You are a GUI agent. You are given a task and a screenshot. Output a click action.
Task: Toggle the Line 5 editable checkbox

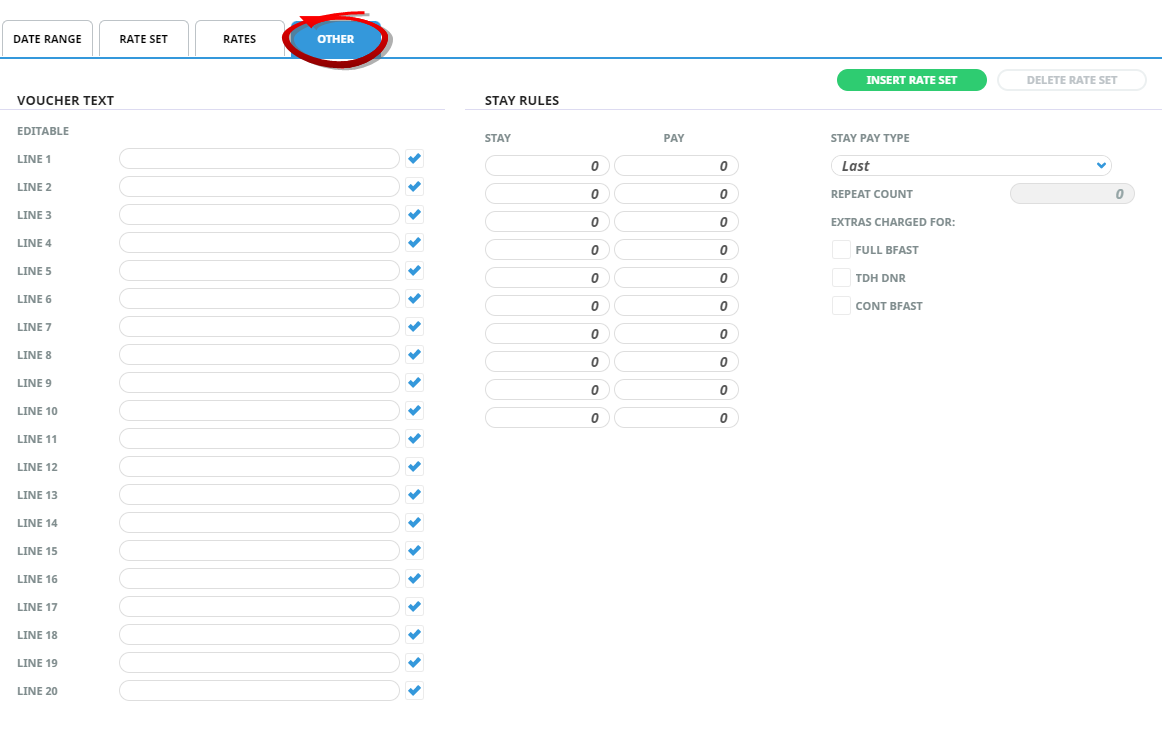(414, 271)
